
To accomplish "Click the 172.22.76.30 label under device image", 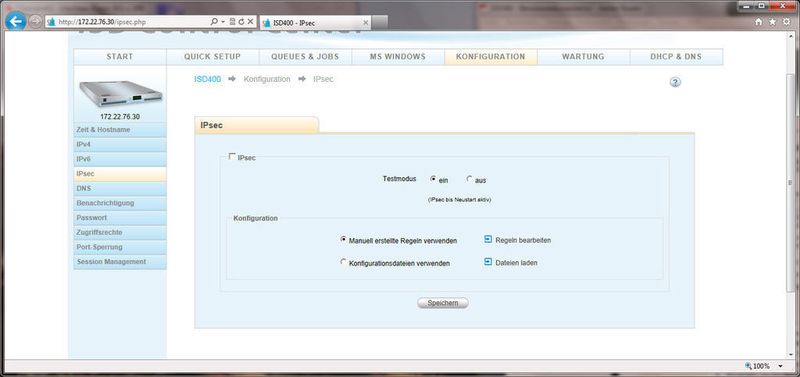I will [120, 117].
